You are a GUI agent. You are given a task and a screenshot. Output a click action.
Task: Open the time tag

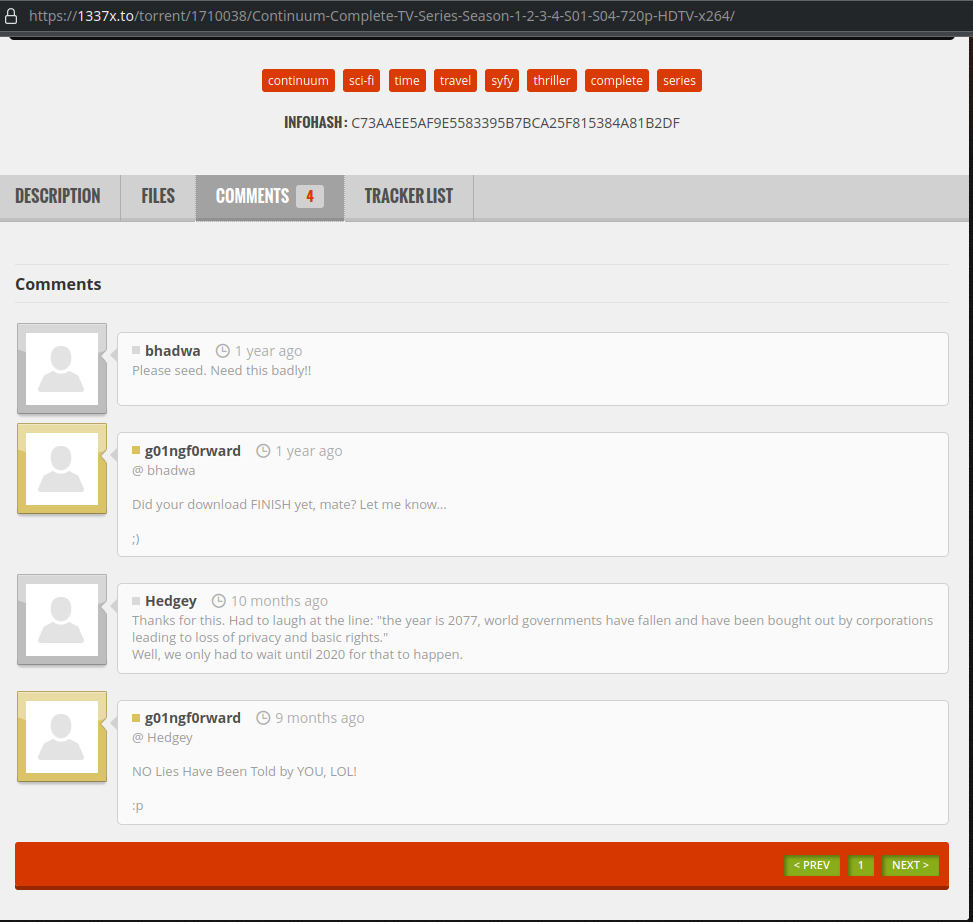pyautogui.click(x=407, y=81)
